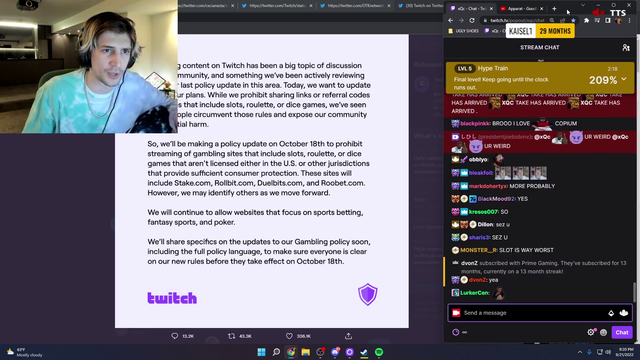Open the chat community users list icon

(626, 48)
